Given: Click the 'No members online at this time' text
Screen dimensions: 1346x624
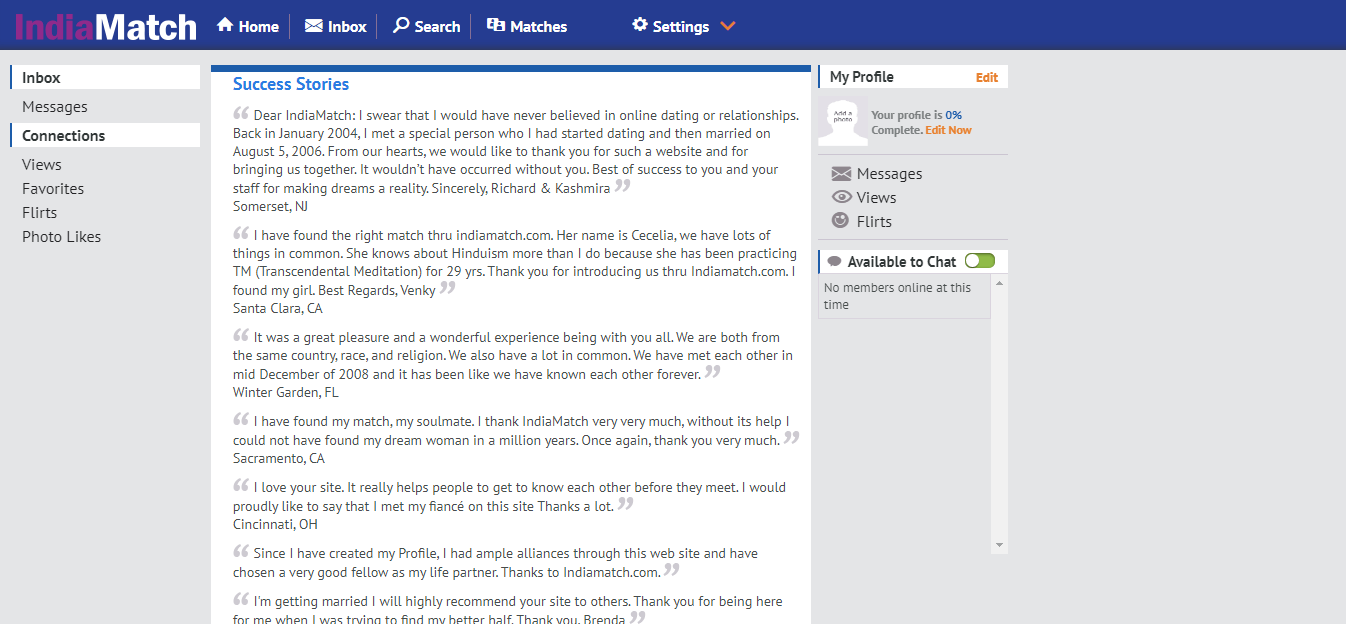Looking at the screenshot, I should (897, 296).
